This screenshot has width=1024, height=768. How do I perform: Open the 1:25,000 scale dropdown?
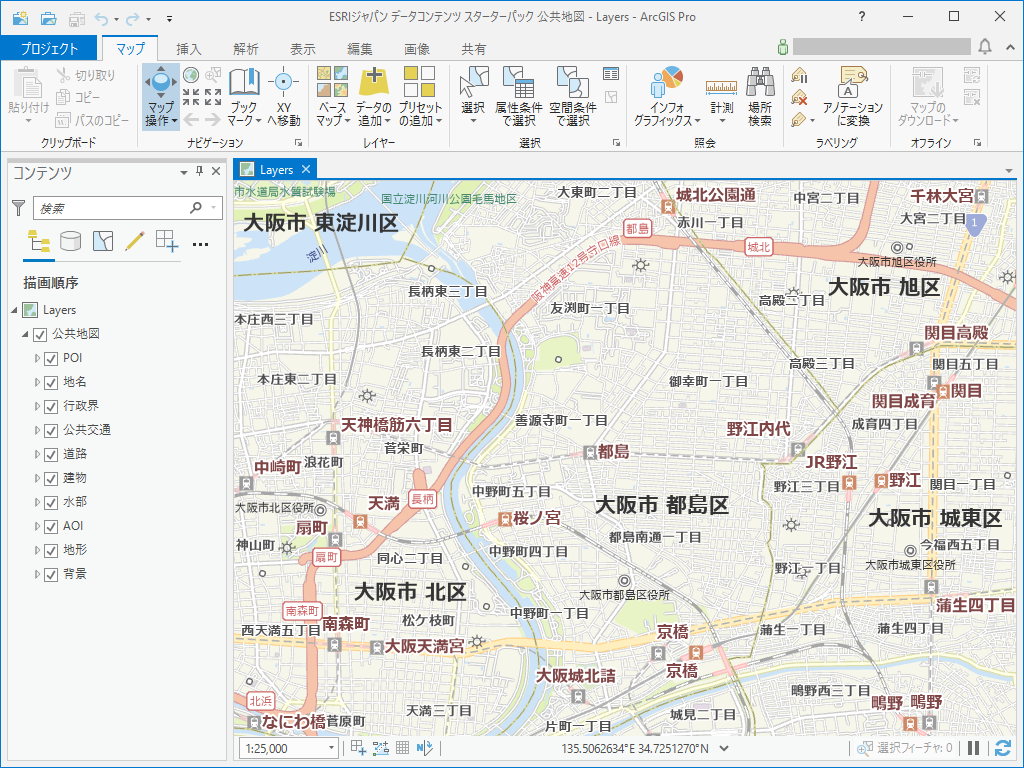click(x=332, y=748)
